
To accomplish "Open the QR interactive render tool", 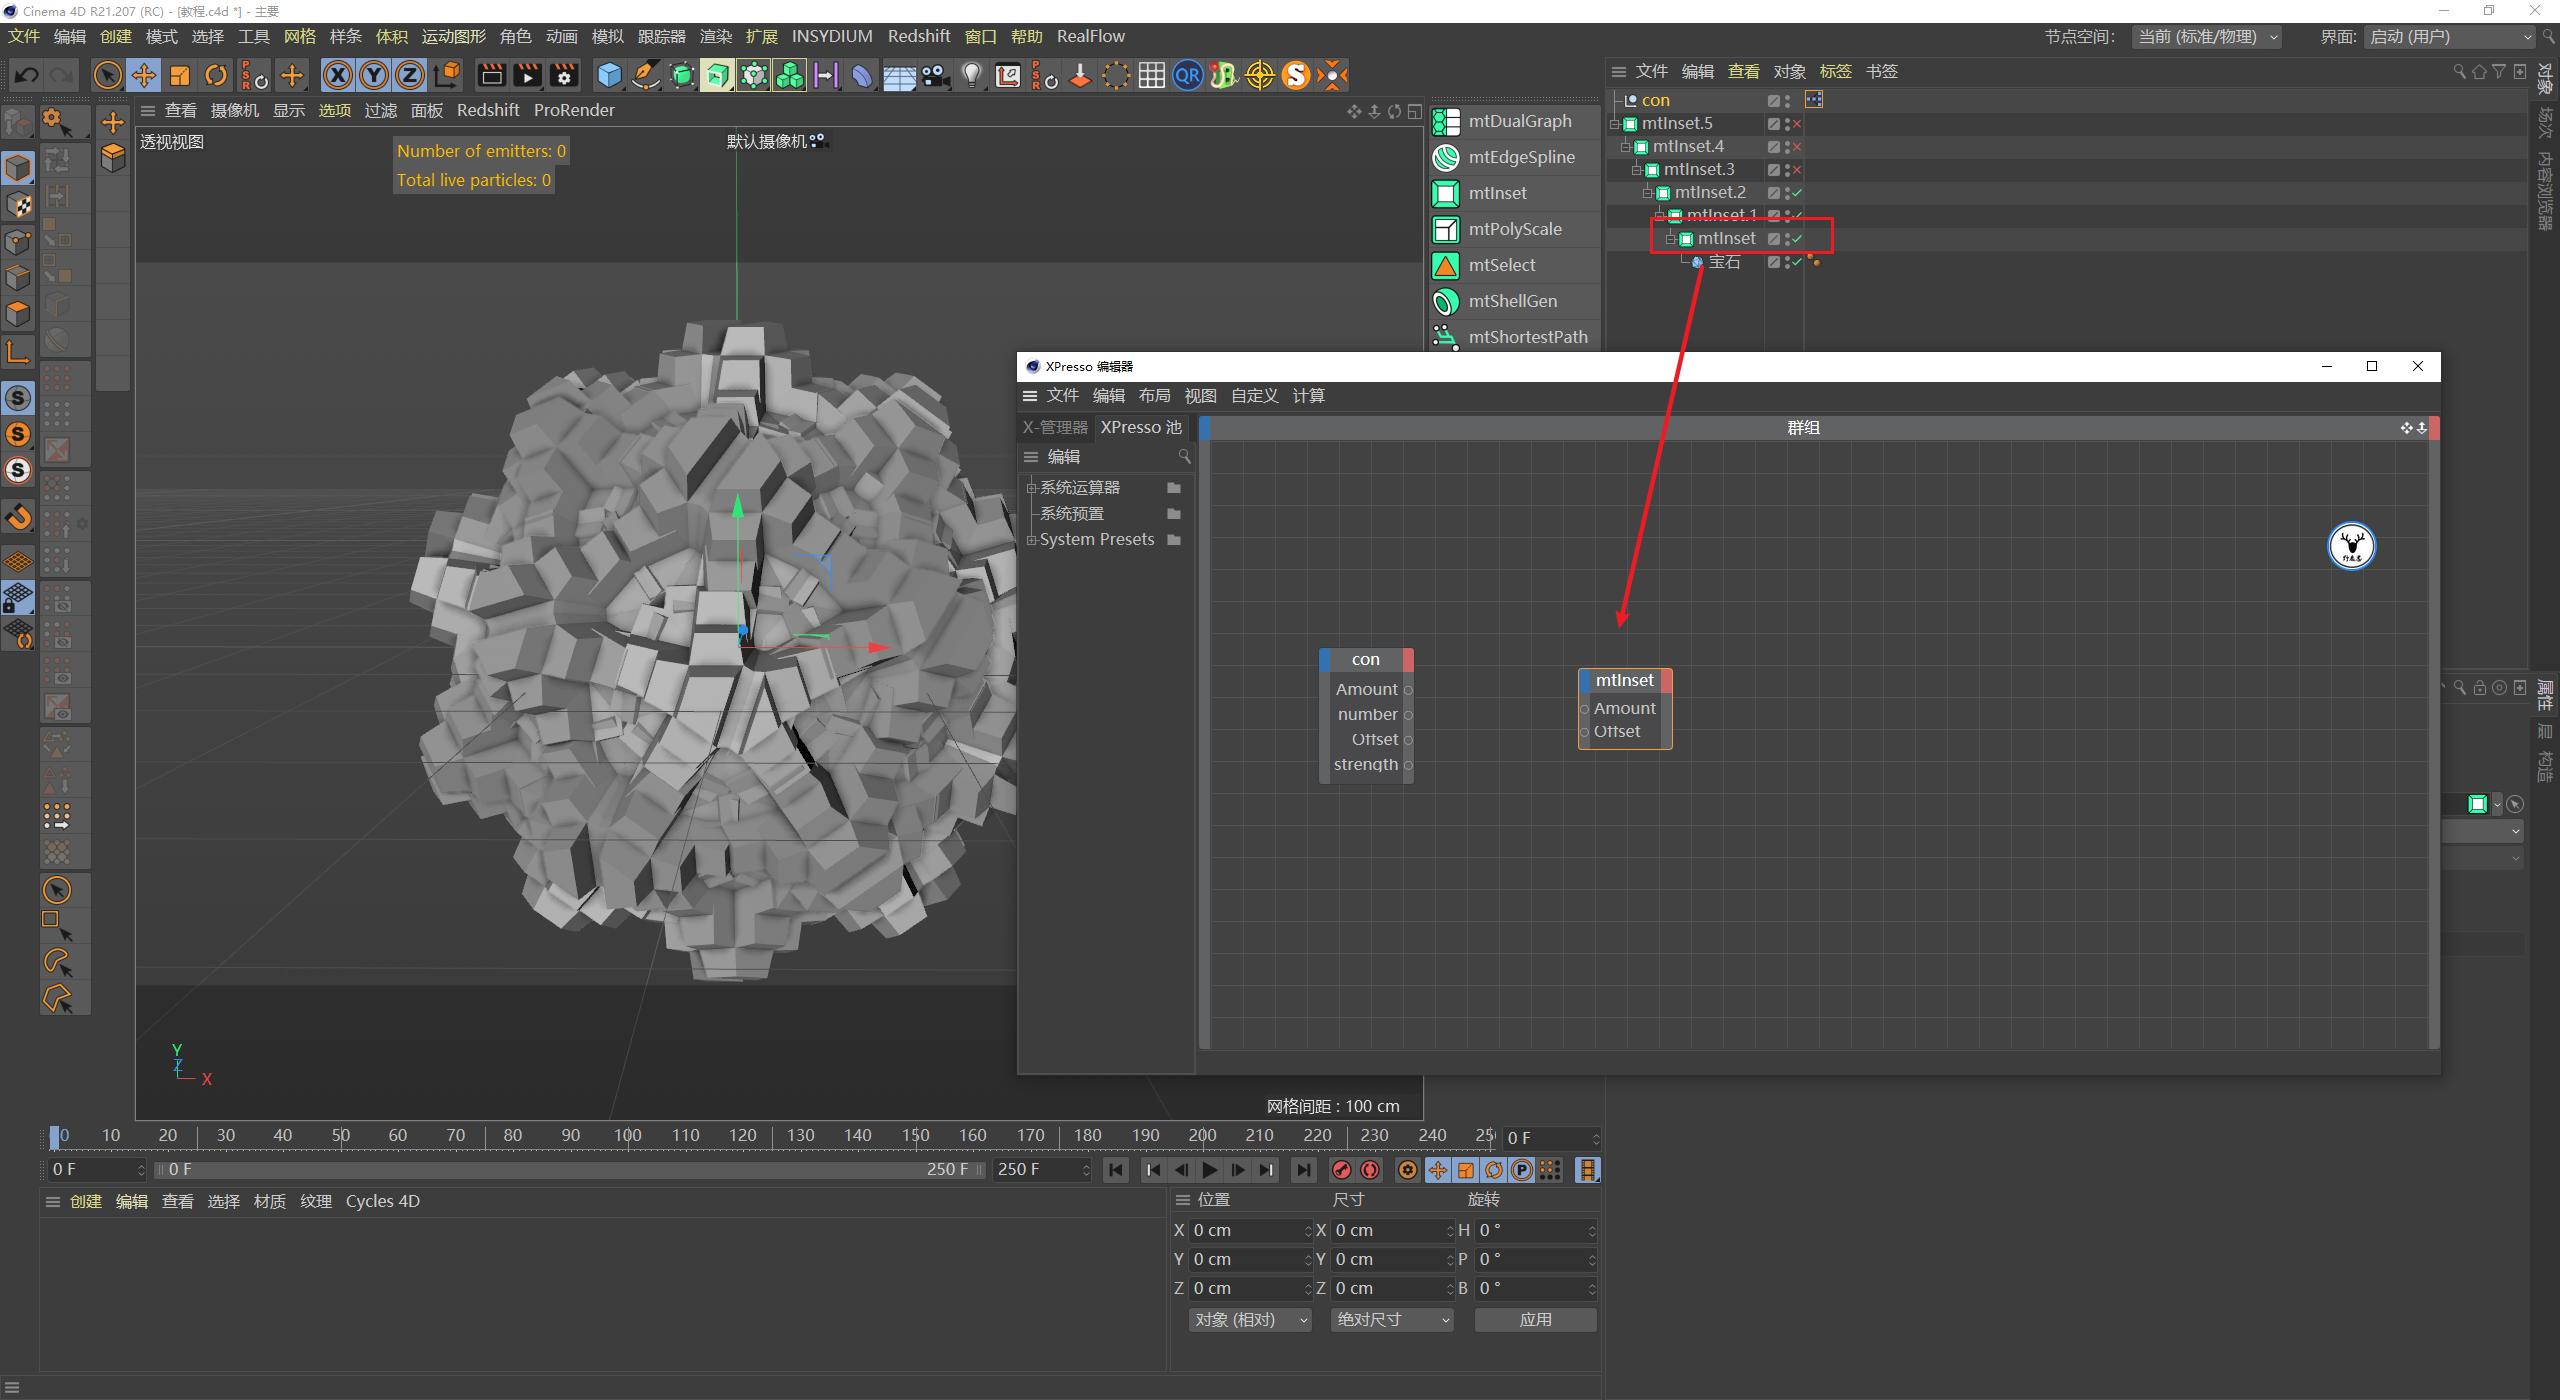I will pos(1187,75).
